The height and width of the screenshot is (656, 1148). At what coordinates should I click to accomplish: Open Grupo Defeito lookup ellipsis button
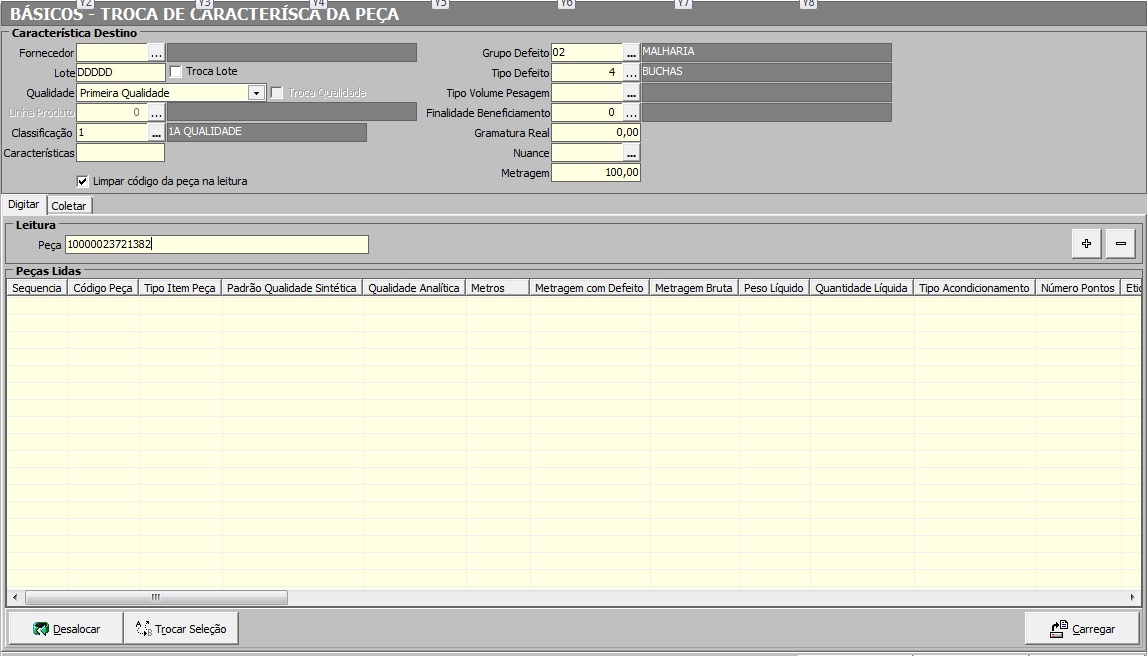631,53
